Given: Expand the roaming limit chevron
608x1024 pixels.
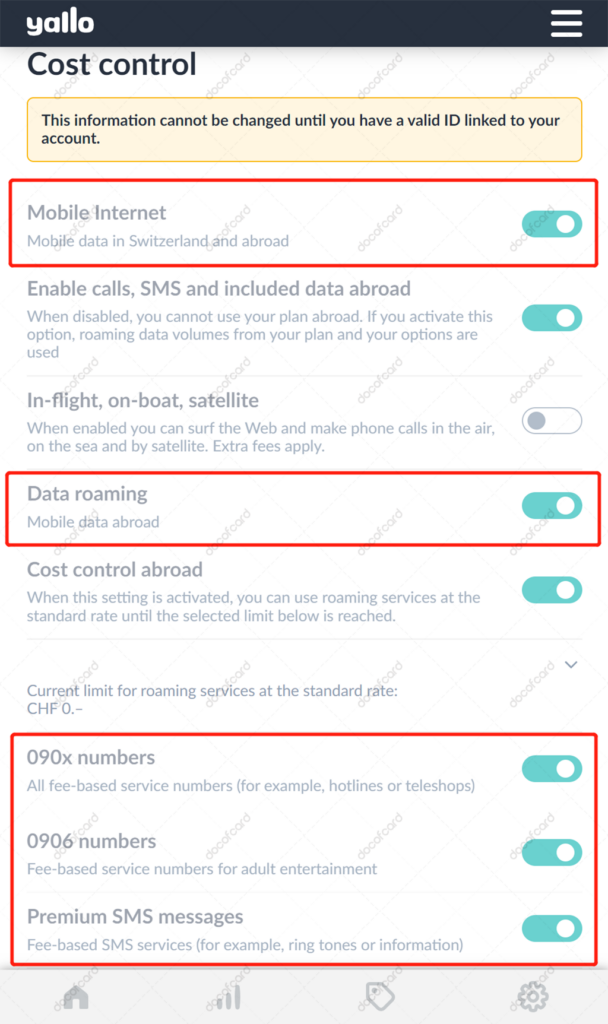Looking at the screenshot, I should 570,664.
